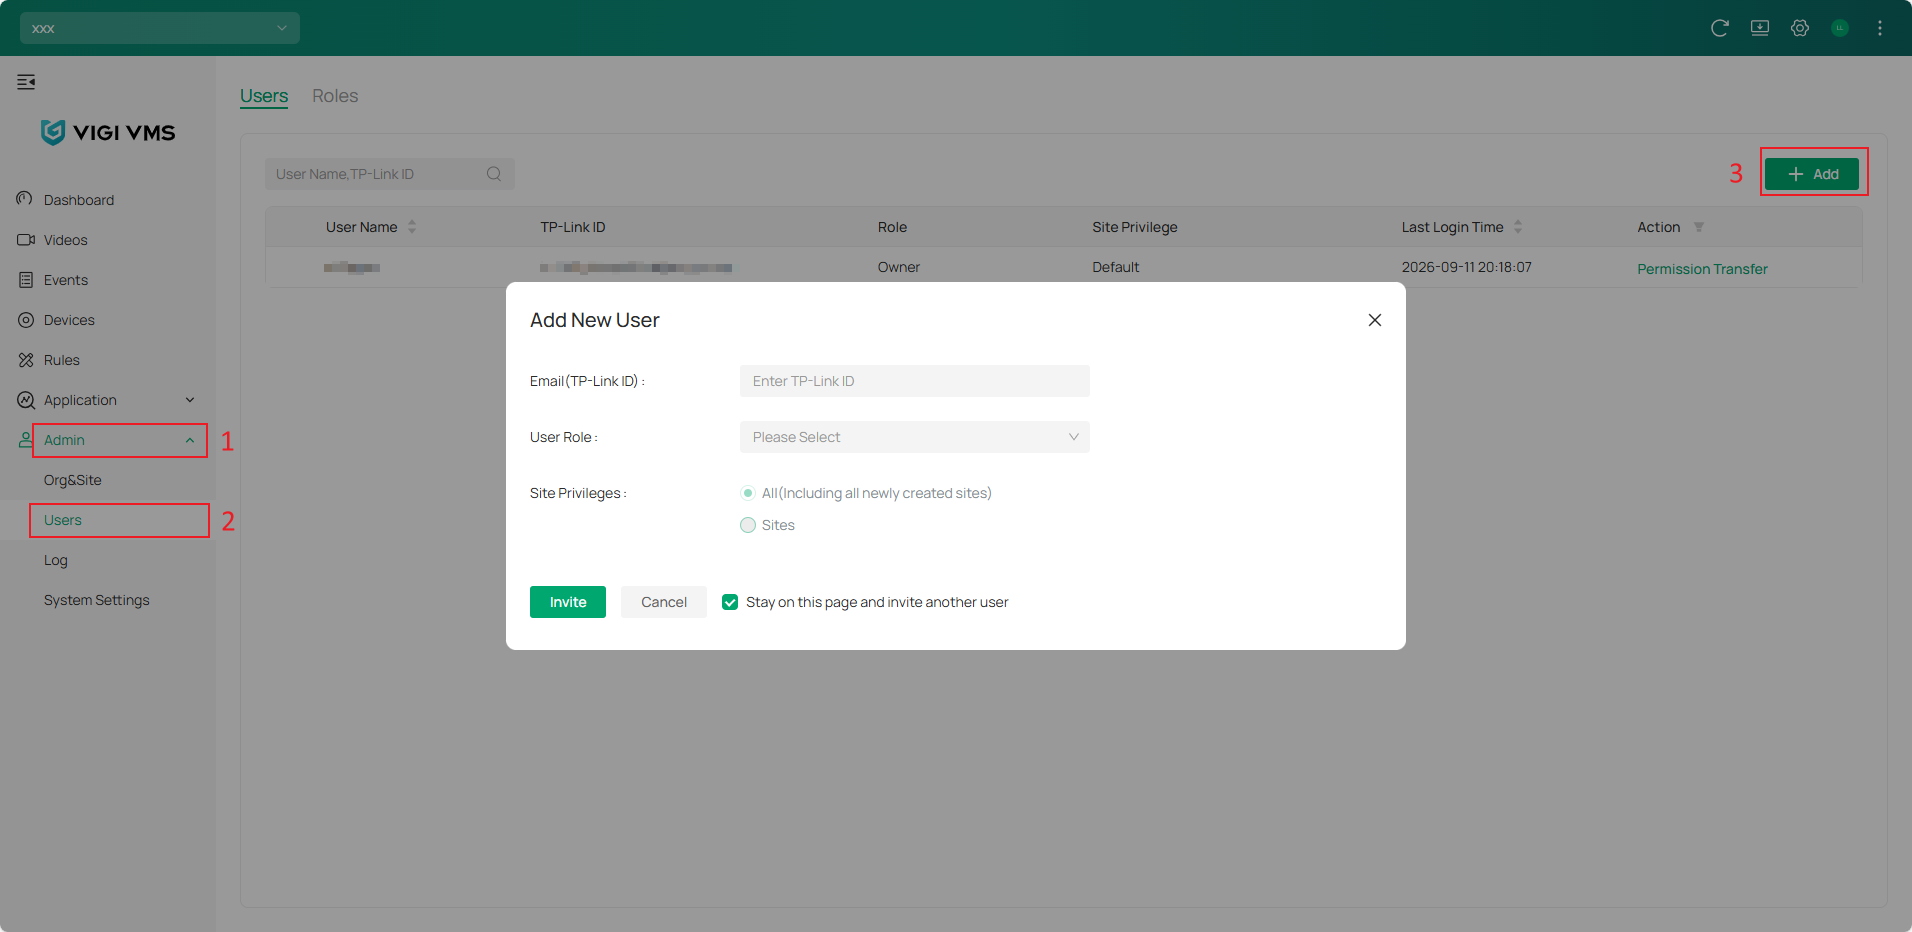Image resolution: width=1912 pixels, height=932 pixels.
Task: Close the Add New User dialog
Action: pos(1375,320)
